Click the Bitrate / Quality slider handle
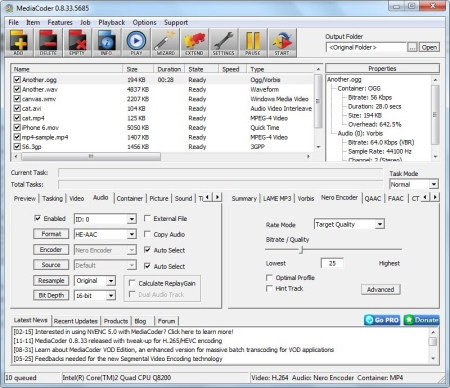The width and height of the screenshot is (450, 388). coord(301,249)
